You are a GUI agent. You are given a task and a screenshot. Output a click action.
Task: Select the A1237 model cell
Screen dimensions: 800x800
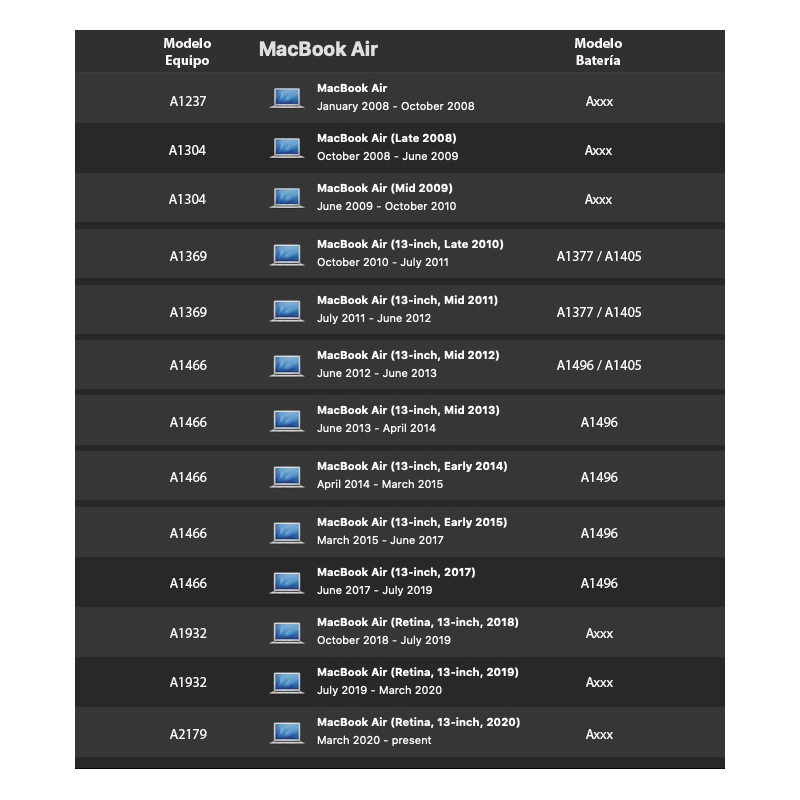pos(188,102)
